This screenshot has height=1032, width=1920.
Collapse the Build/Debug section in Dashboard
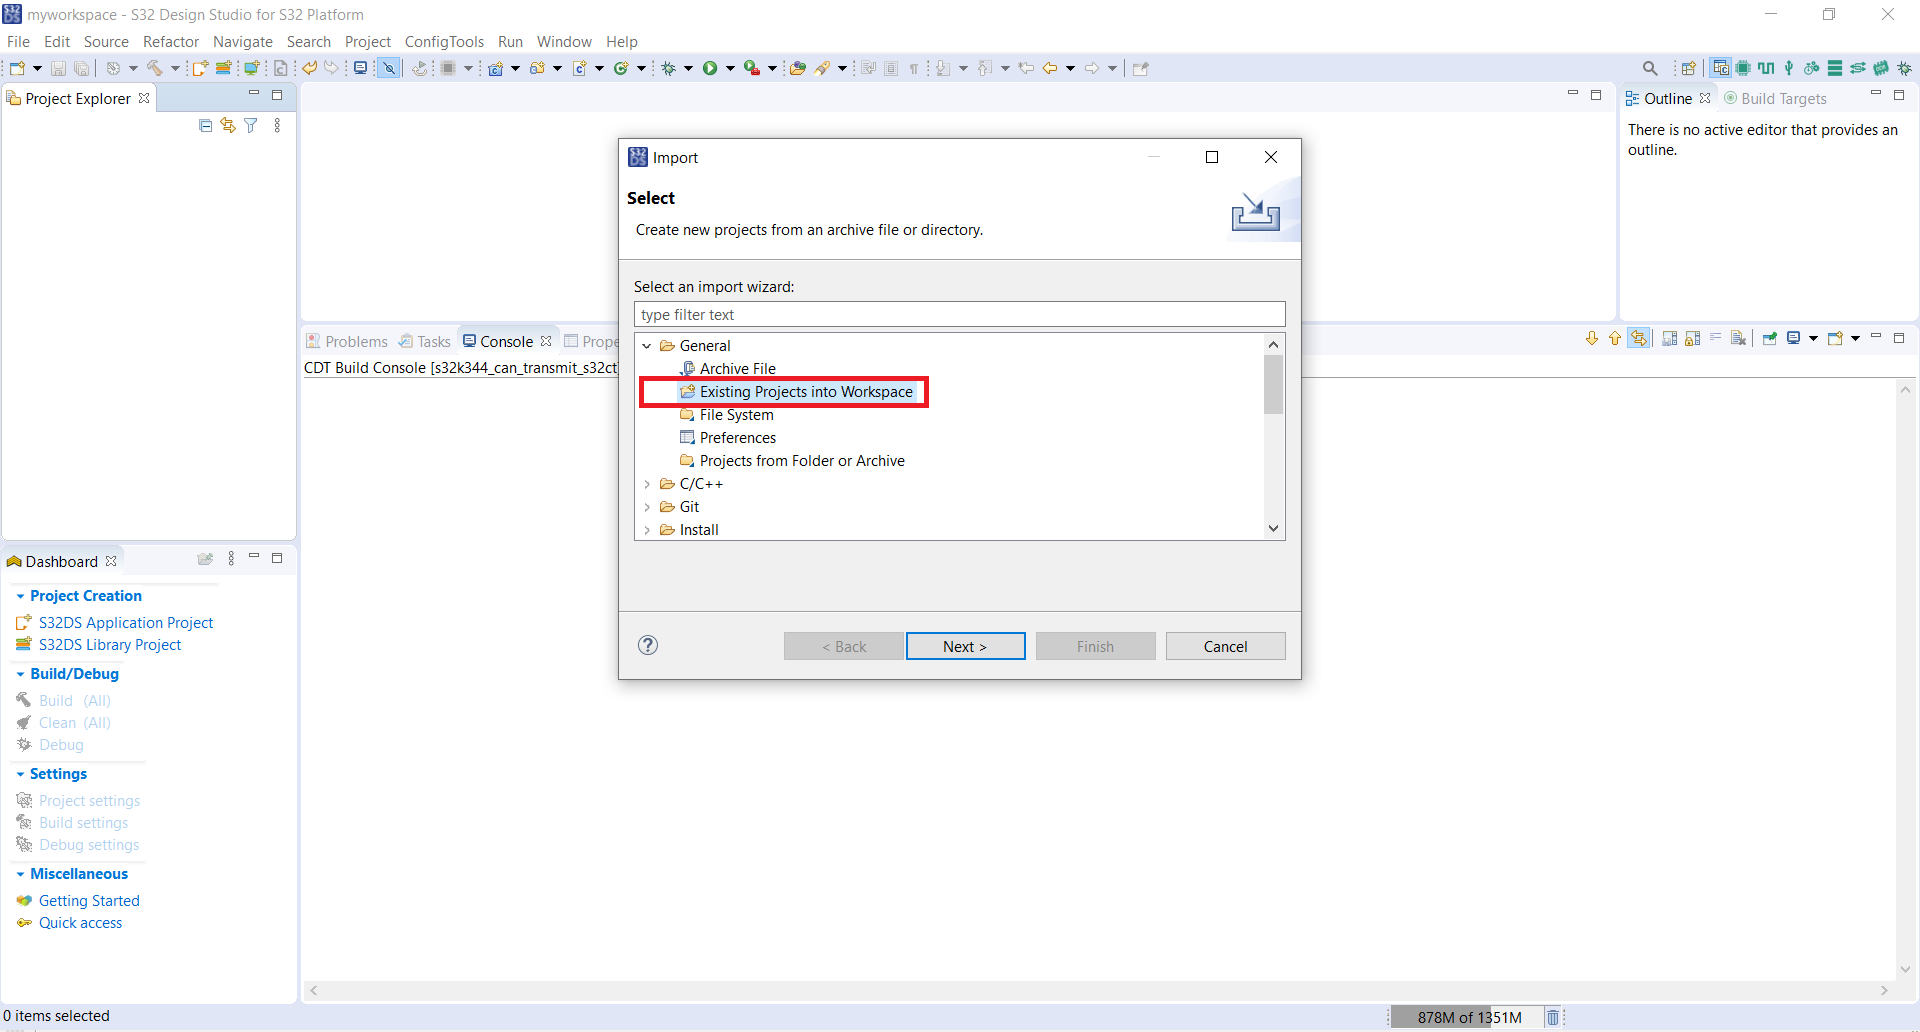[x=21, y=674]
